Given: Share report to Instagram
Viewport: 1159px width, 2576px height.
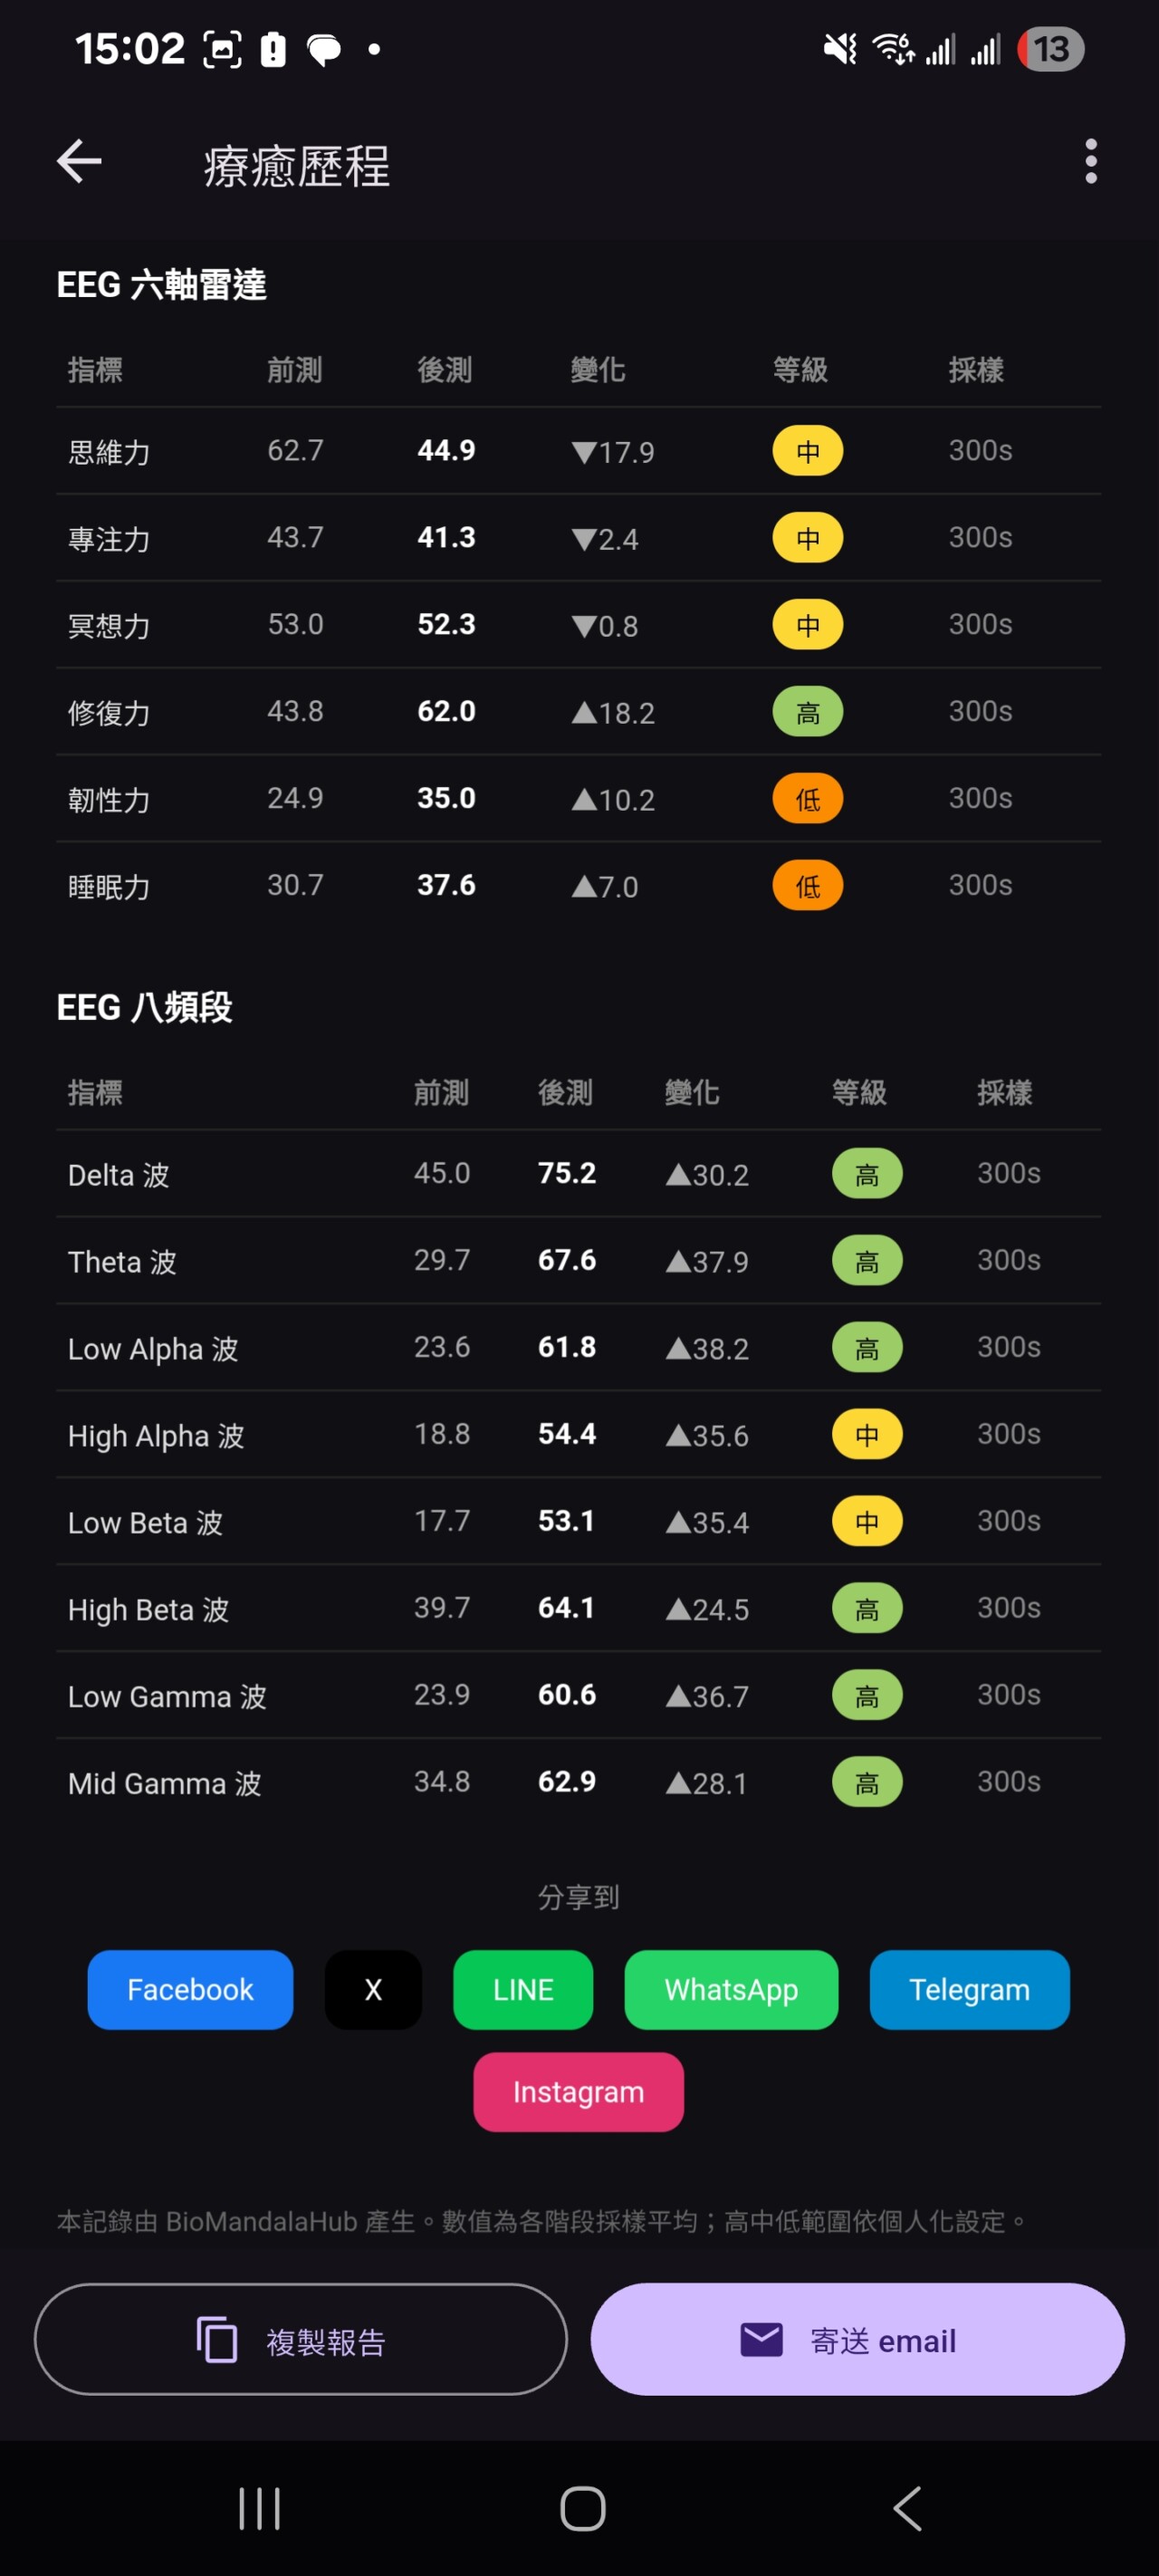Looking at the screenshot, I should (578, 2091).
